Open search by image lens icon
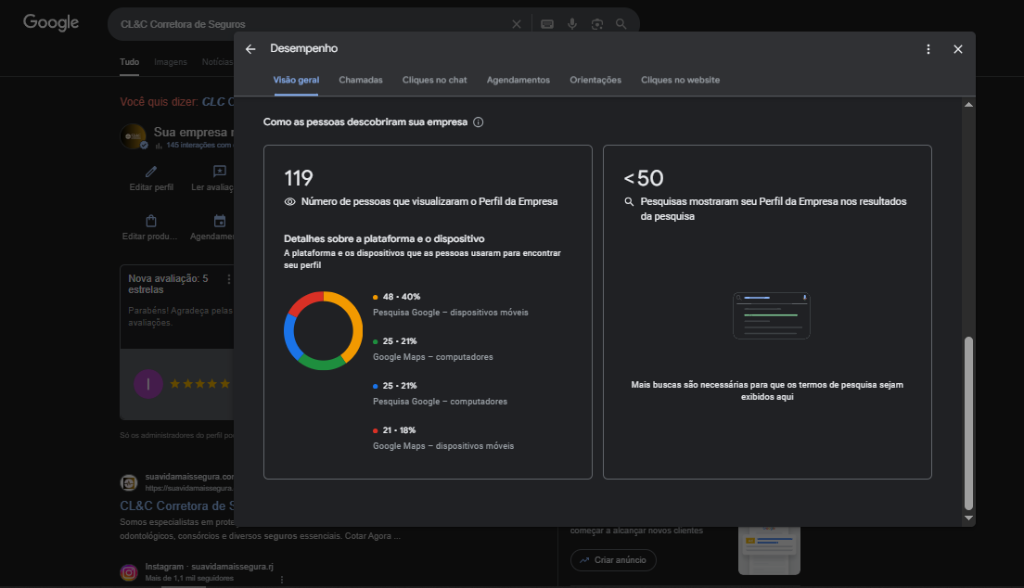This screenshot has width=1024, height=588. [x=597, y=24]
